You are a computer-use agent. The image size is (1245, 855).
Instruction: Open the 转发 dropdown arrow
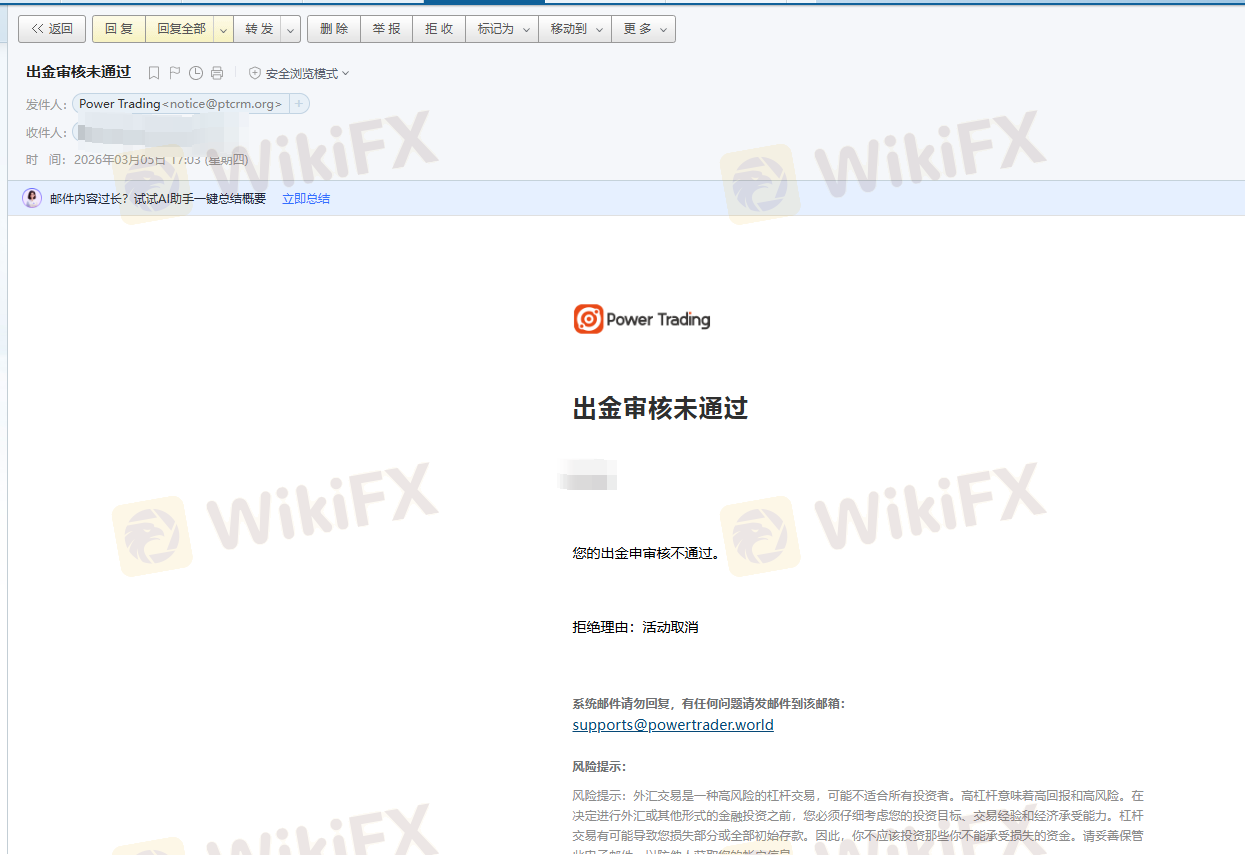pyautogui.click(x=291, y=29)
